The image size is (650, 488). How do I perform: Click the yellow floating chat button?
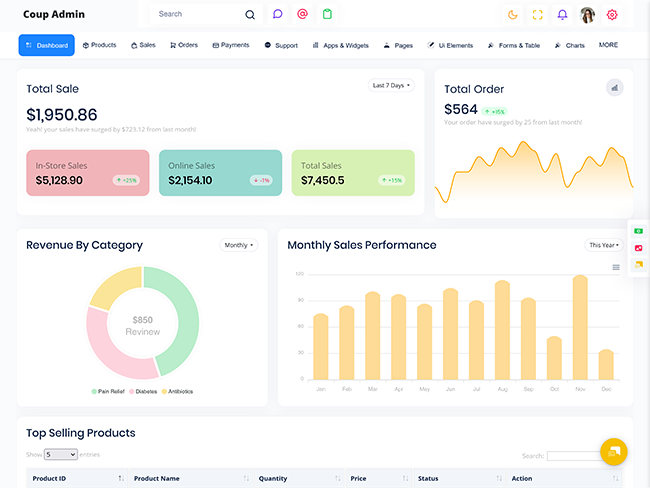coord(613,451)
